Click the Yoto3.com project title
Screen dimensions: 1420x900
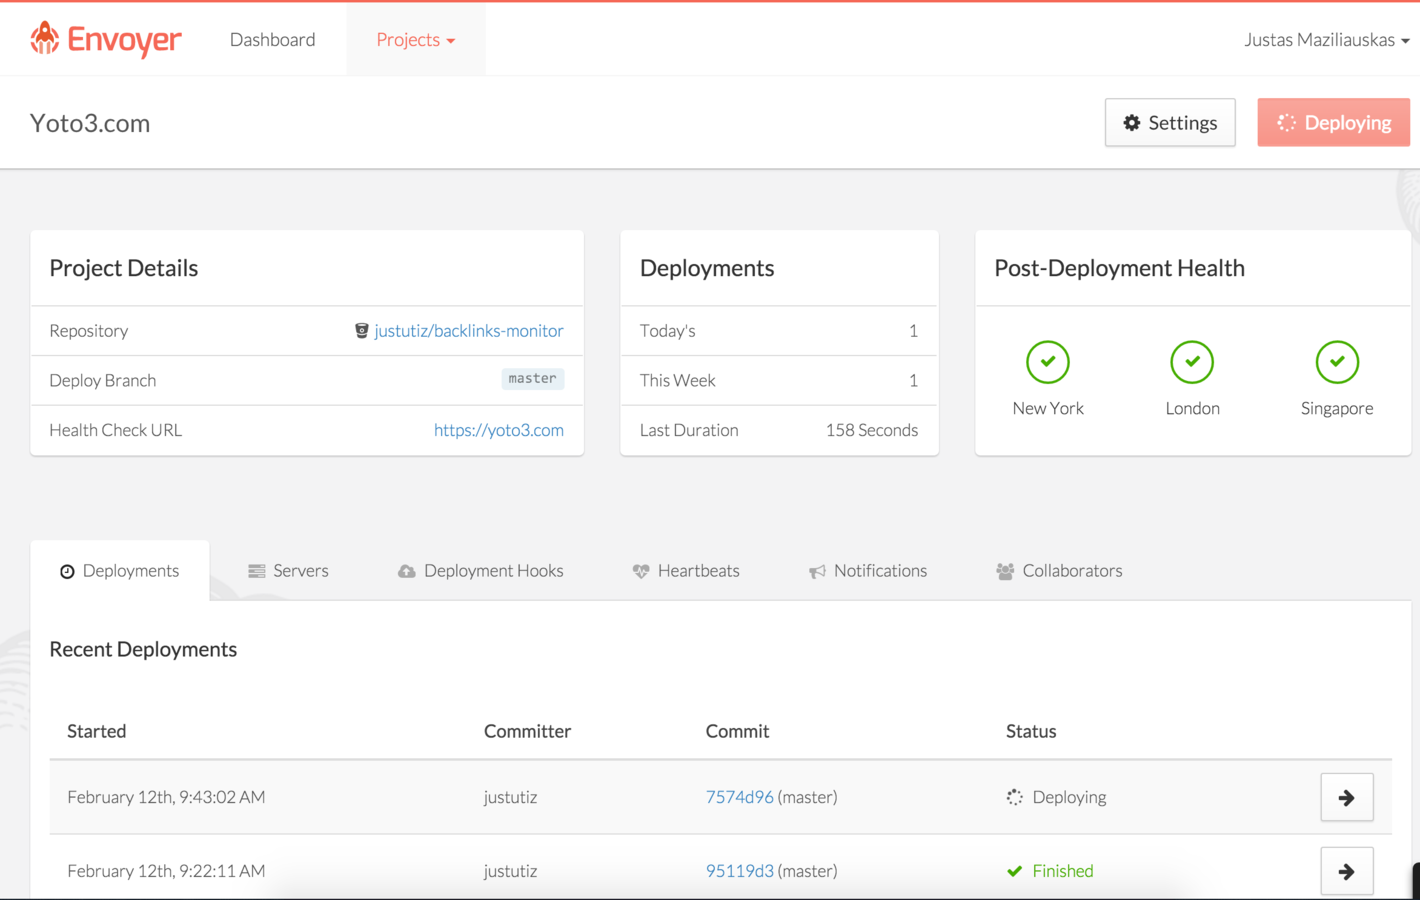(90, 123)
